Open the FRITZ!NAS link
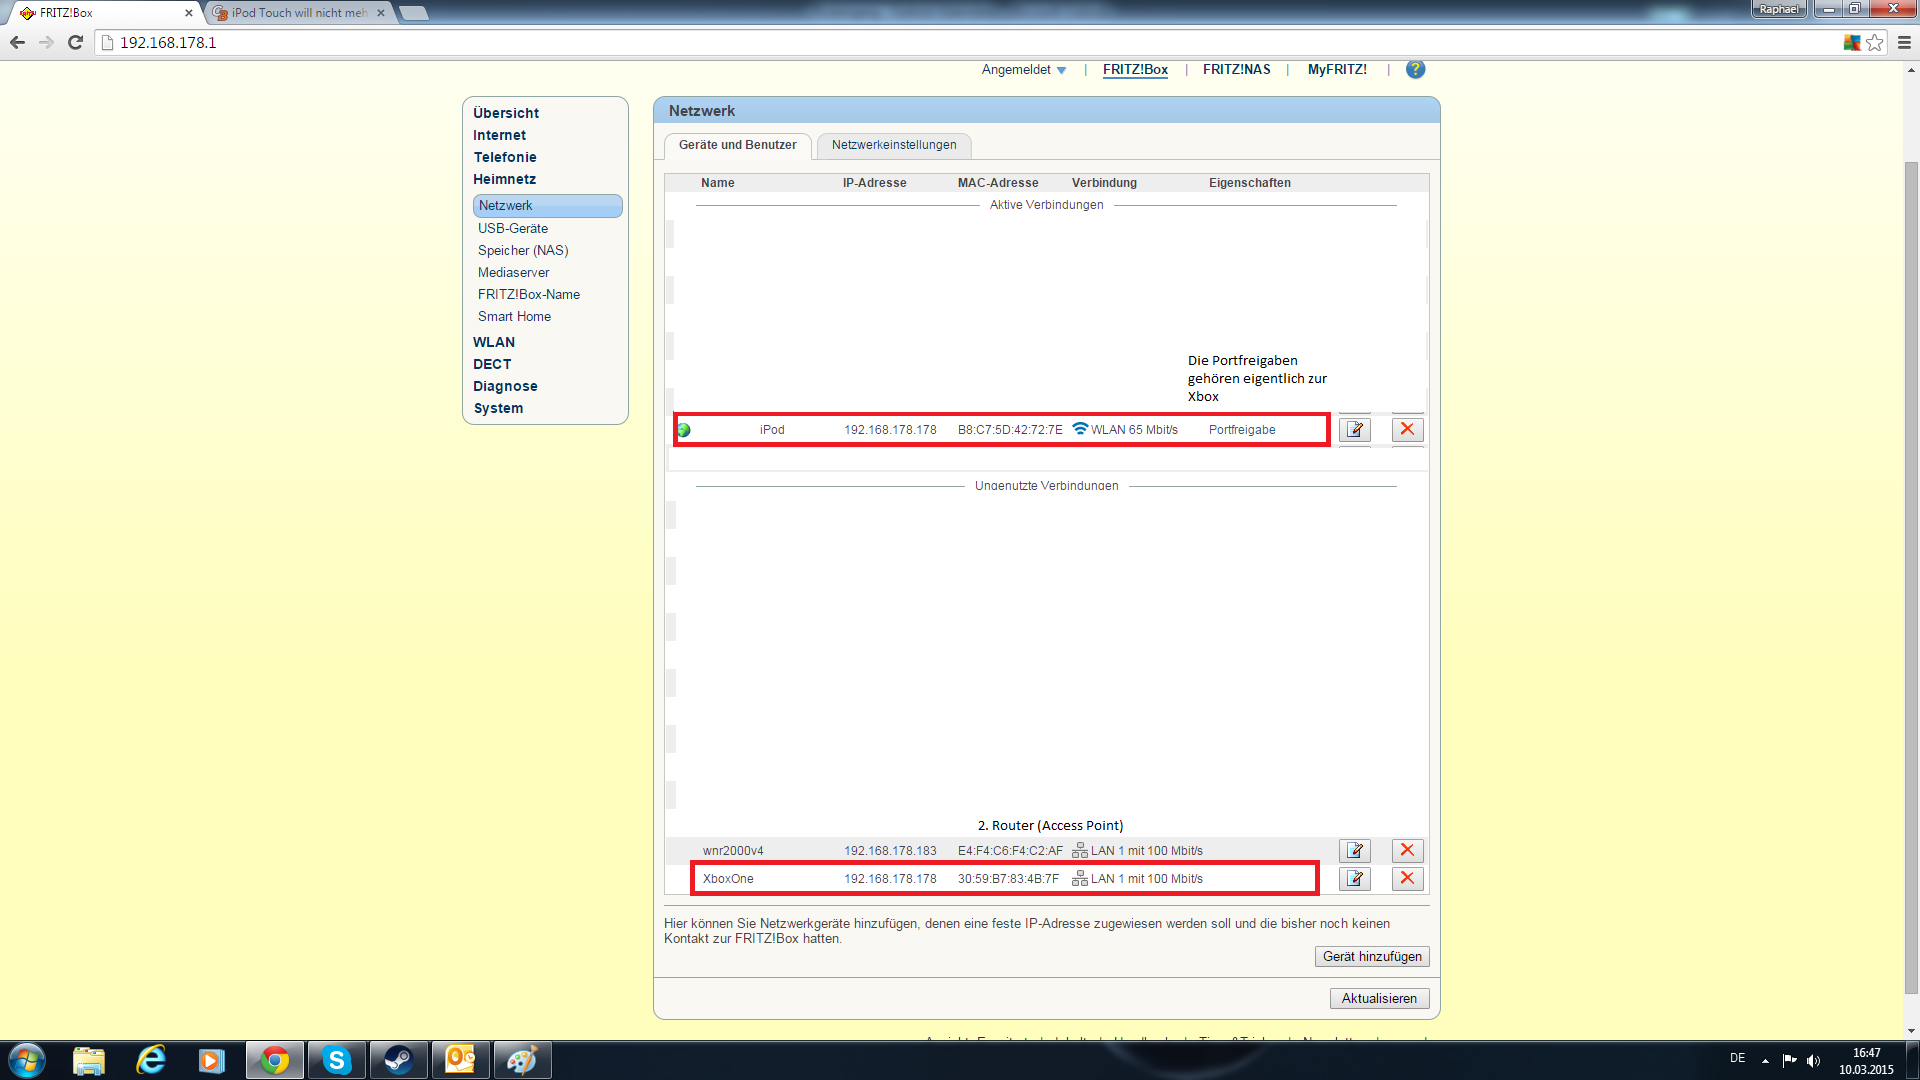Screen dimensions: 1920x1080 [x=1237, y=70]
